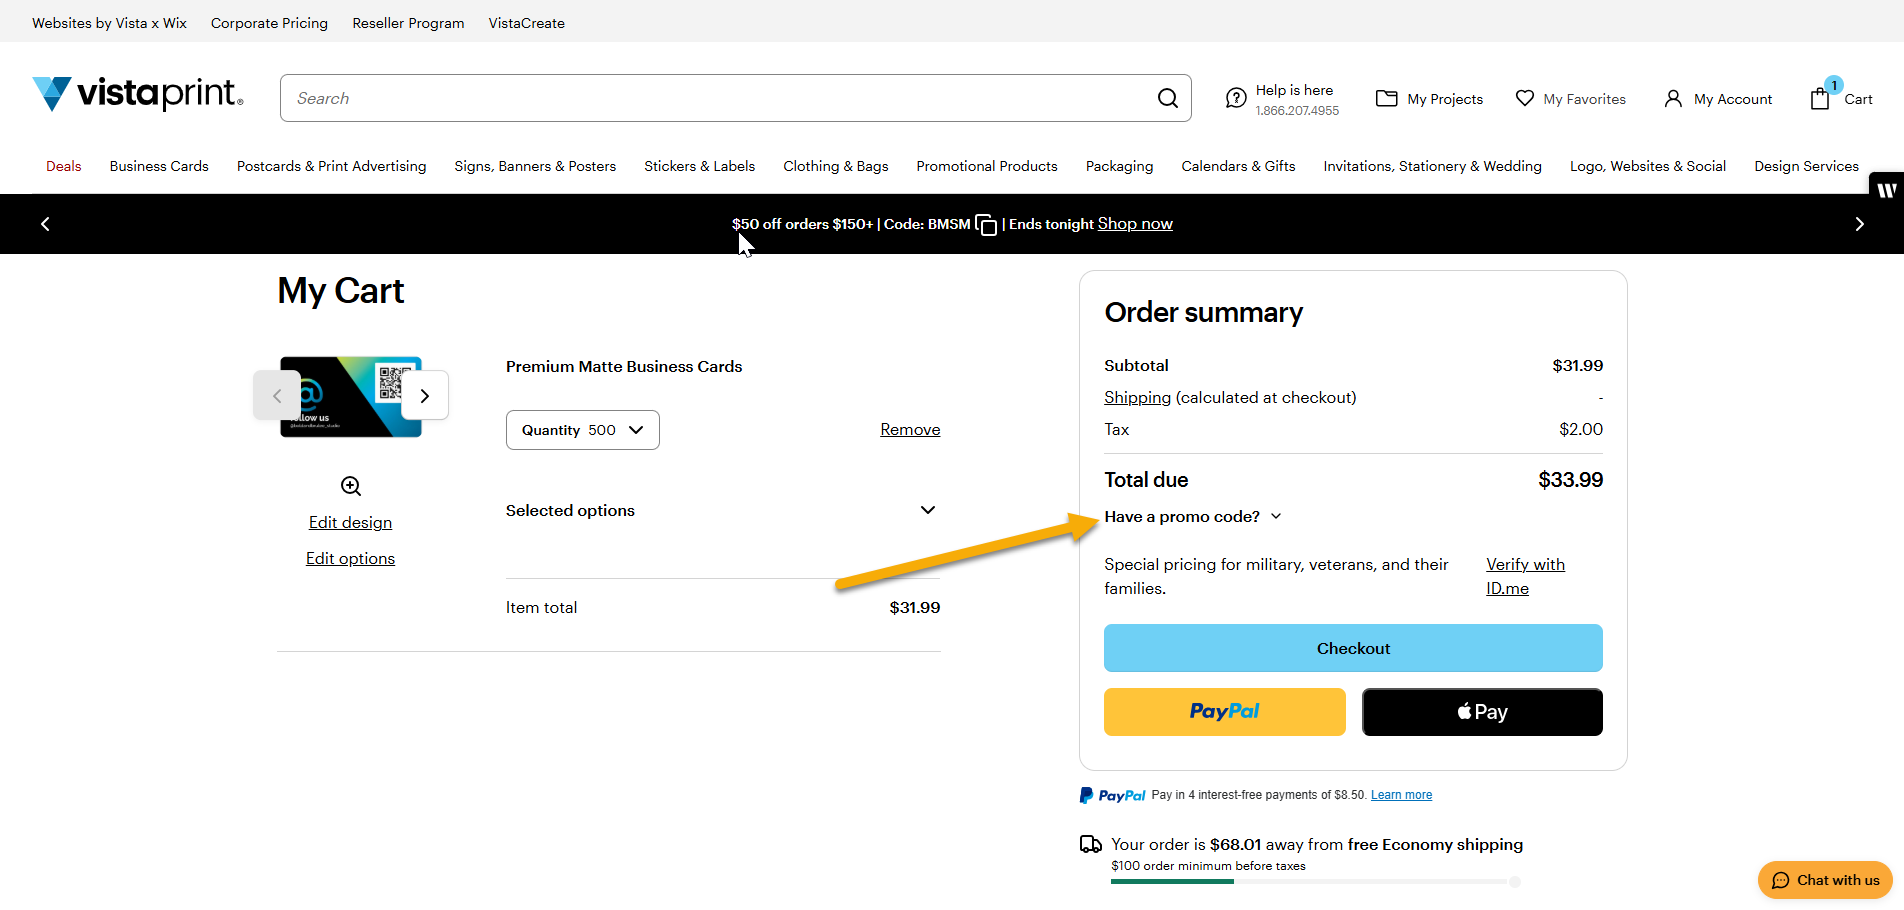Open VistaCreate link

[x=526, y=23]
